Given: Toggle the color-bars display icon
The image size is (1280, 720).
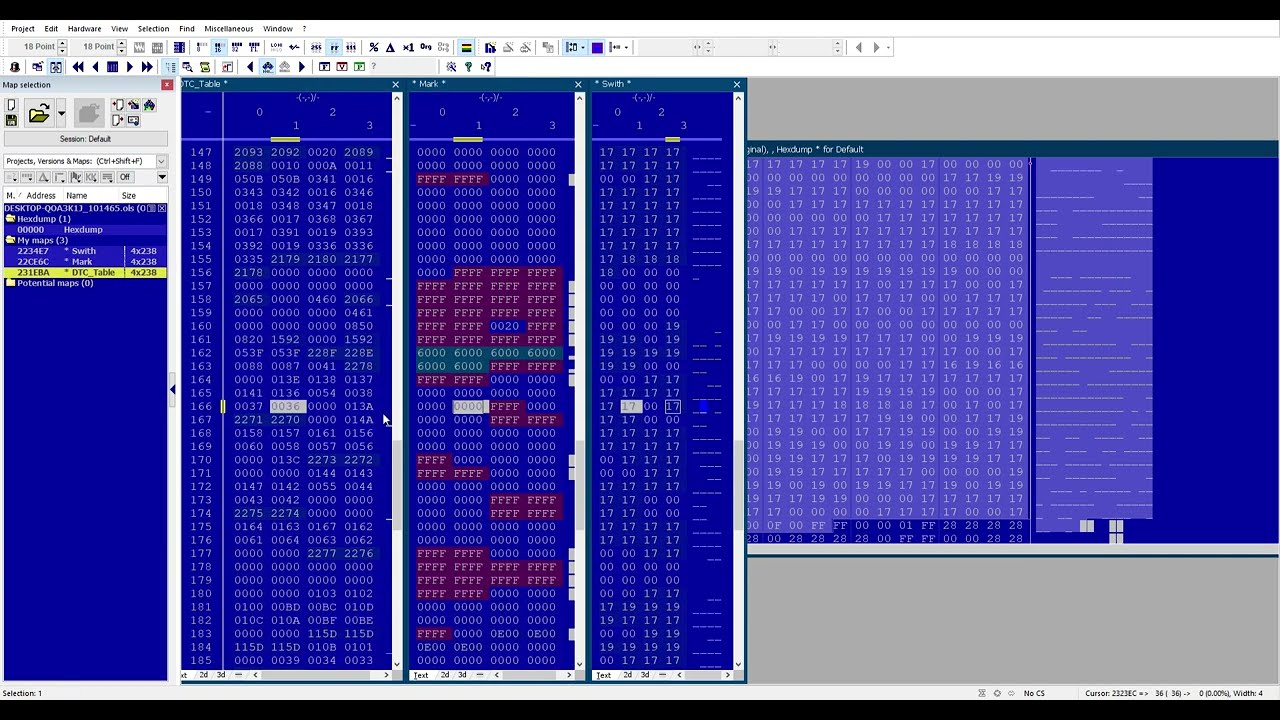Looking at the screenshot, I should tap(466, 47).
